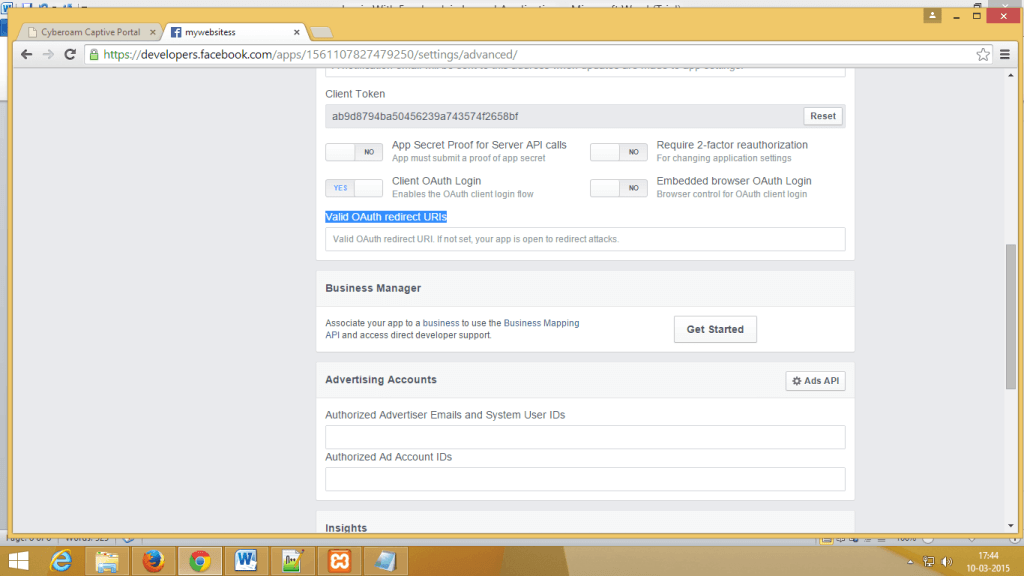Screen dimensions: 1024x576
Task: Close the mywebsitess tab
Action: [x=296, y=32]
